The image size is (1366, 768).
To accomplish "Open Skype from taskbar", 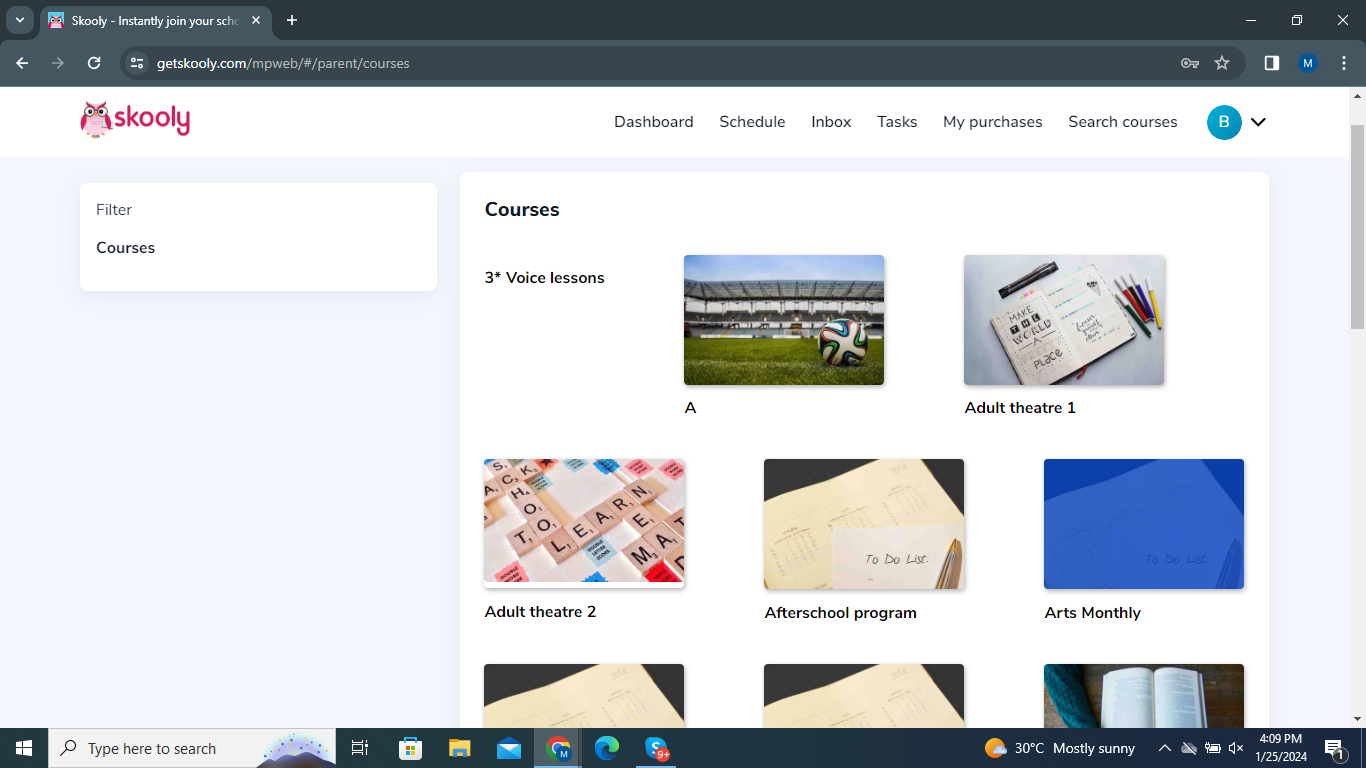I will coord(657,748).
